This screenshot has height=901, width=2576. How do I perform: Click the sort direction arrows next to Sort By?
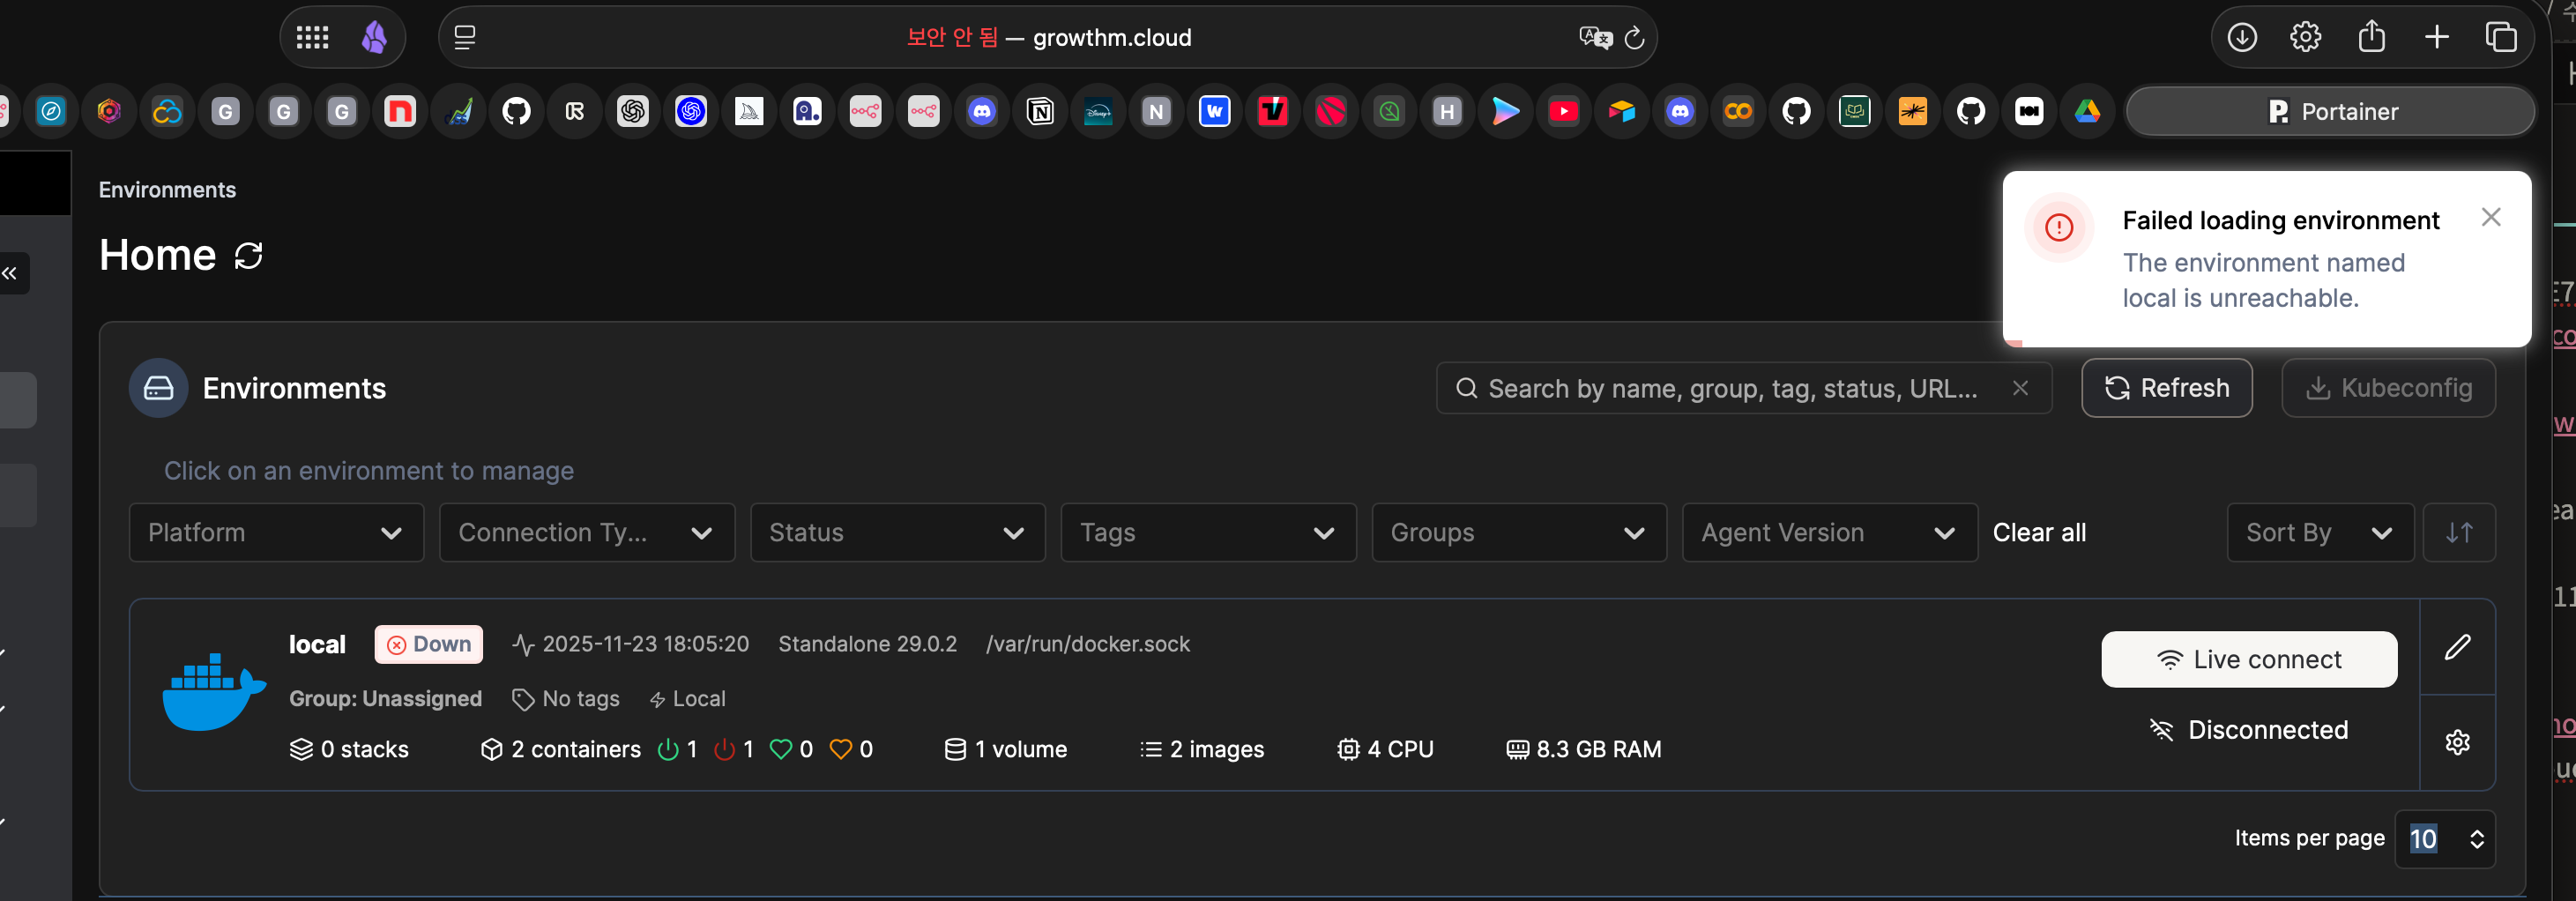coord(2459,532)
